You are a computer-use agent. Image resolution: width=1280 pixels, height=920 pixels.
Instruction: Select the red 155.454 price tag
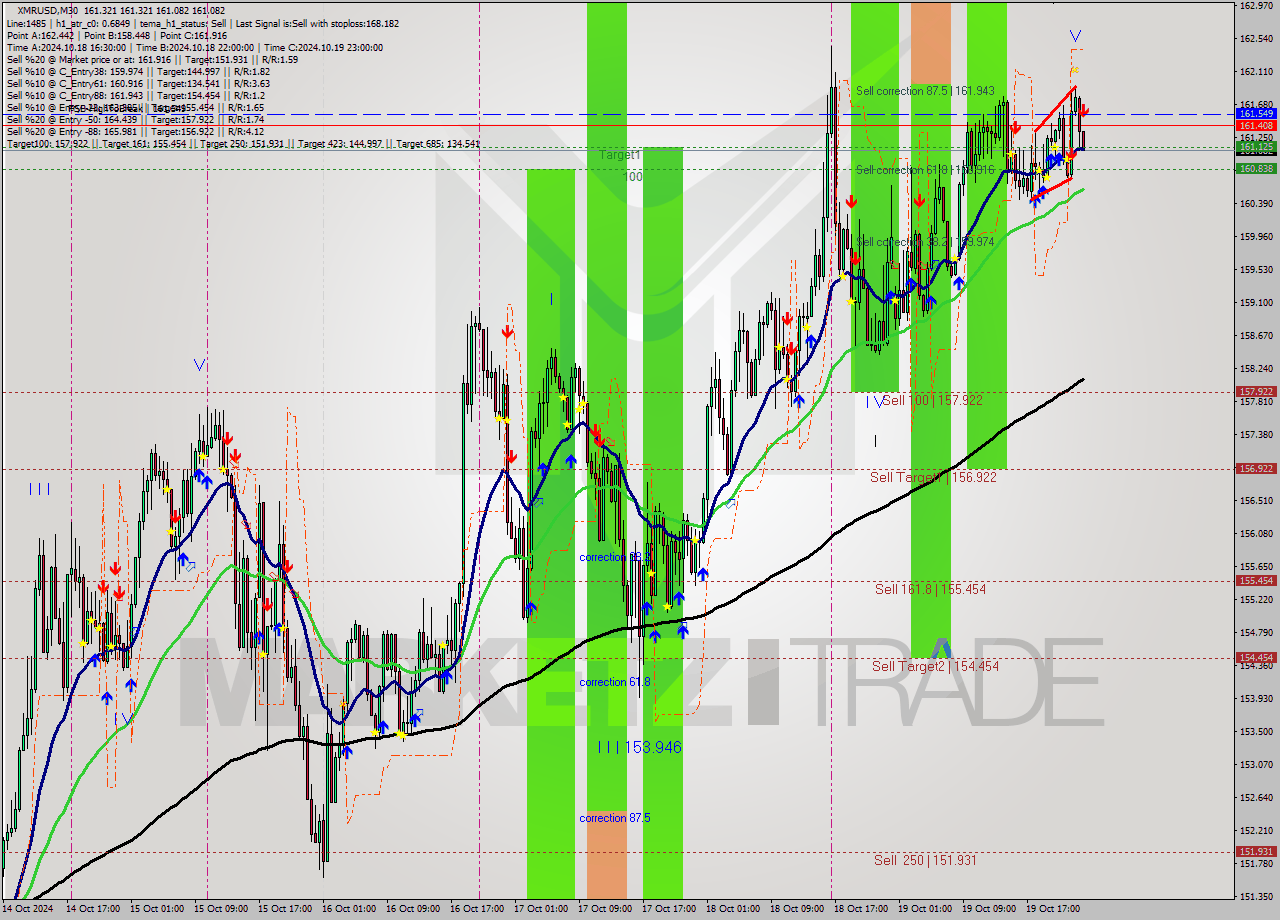pyautogui.click(x=1256, y=580)
